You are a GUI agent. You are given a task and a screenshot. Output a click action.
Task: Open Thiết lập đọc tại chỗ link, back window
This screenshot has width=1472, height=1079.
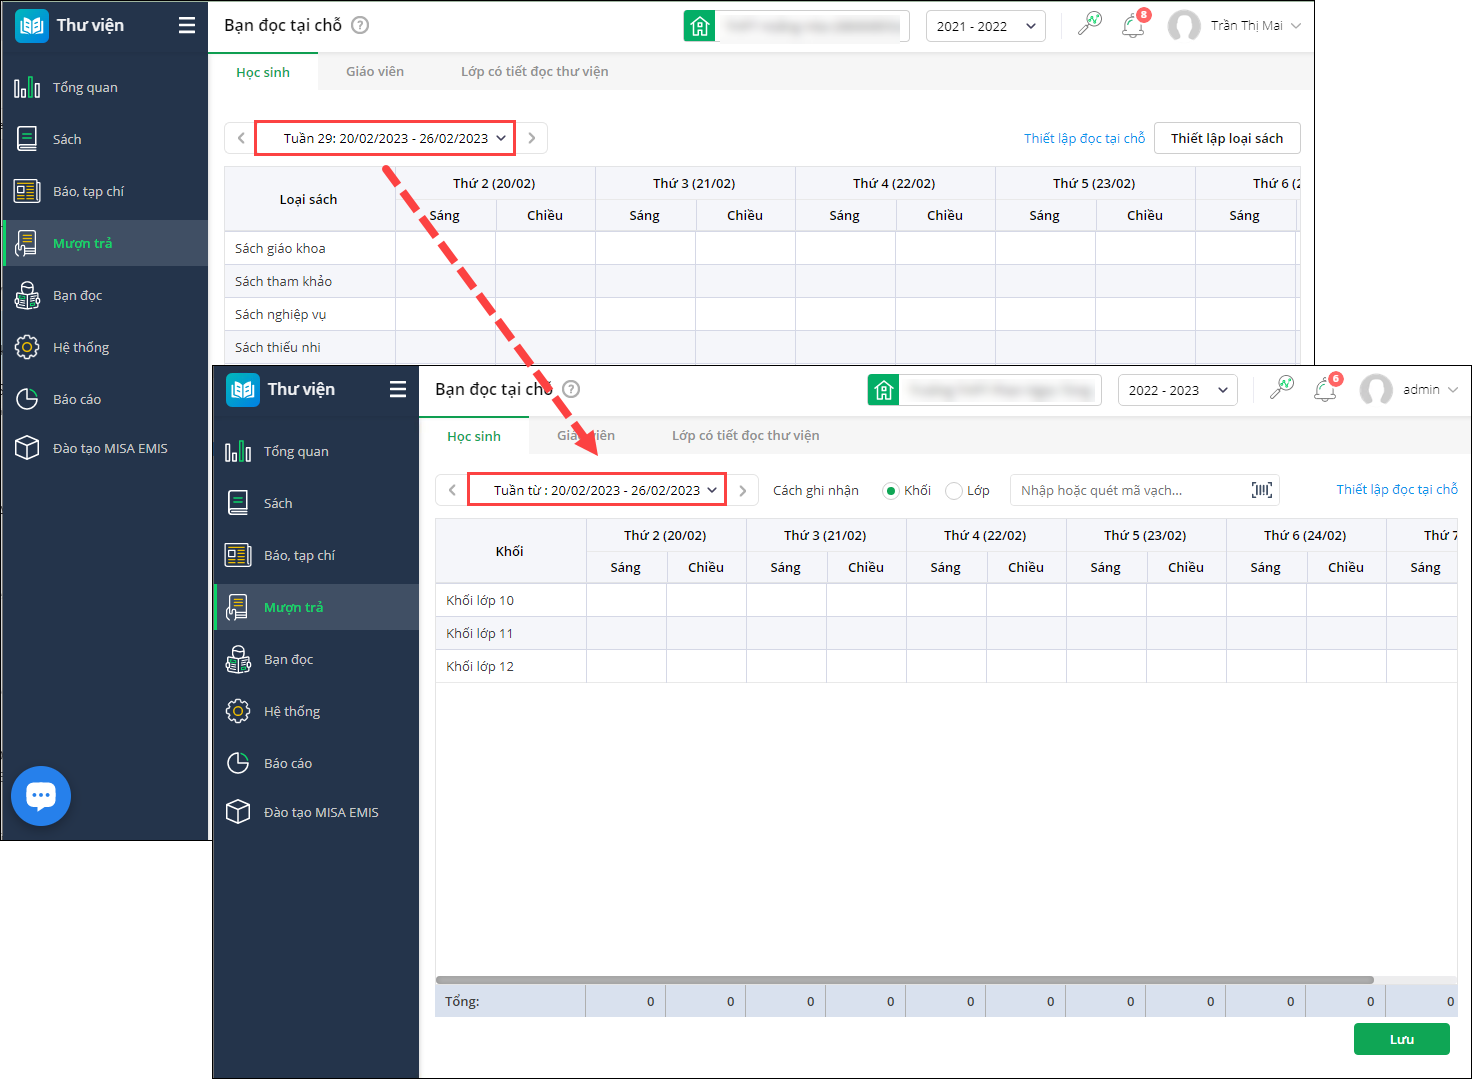click(x=1085, y=138)
